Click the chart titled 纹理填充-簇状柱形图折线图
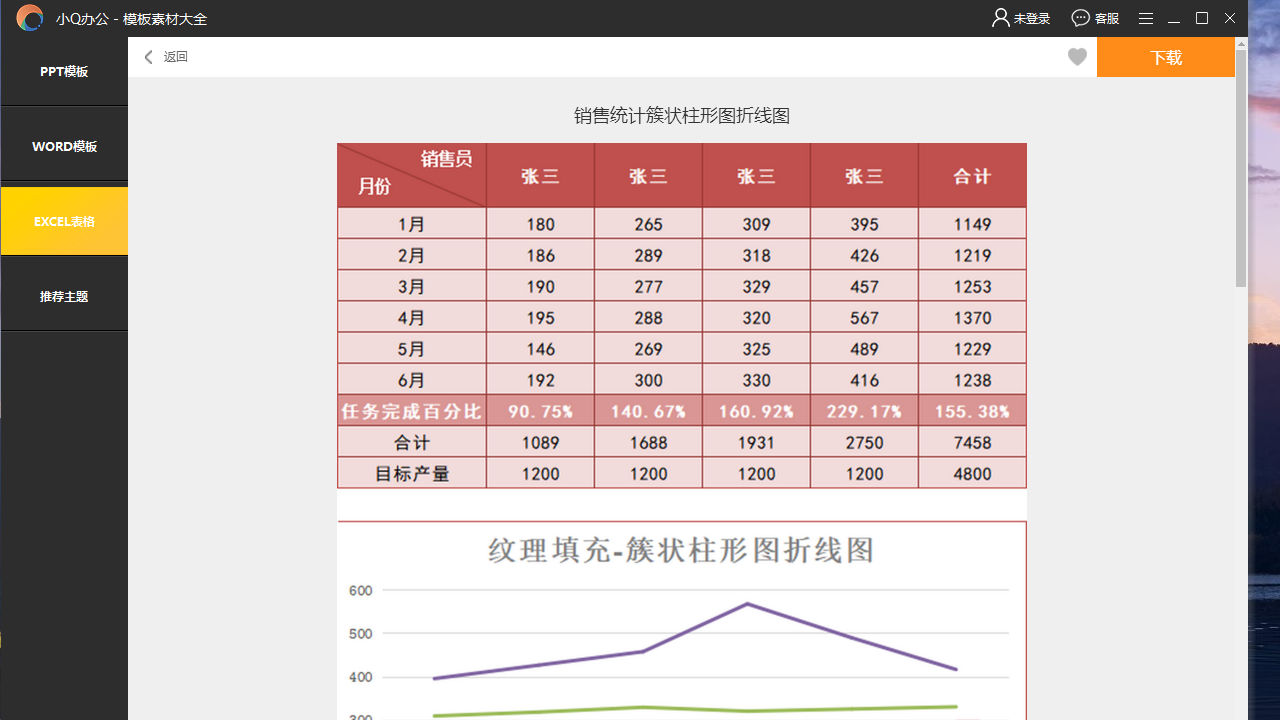The width and height of the screenshot is (1280, 720). coord(681,550)
